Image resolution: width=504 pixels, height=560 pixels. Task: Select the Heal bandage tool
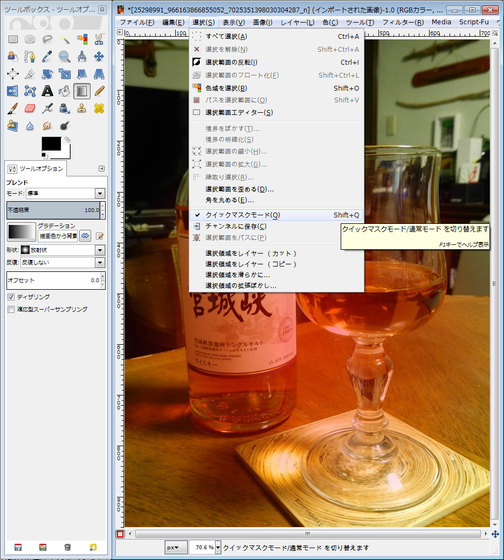[99, 109]
